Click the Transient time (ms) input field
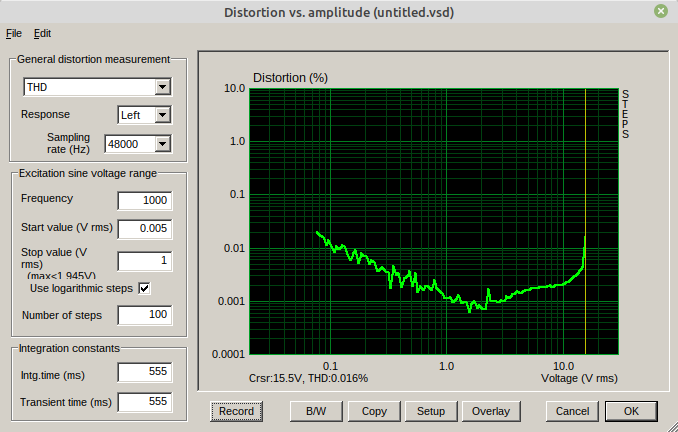Screen dimensions: 678x432 [x=144, y=402]
